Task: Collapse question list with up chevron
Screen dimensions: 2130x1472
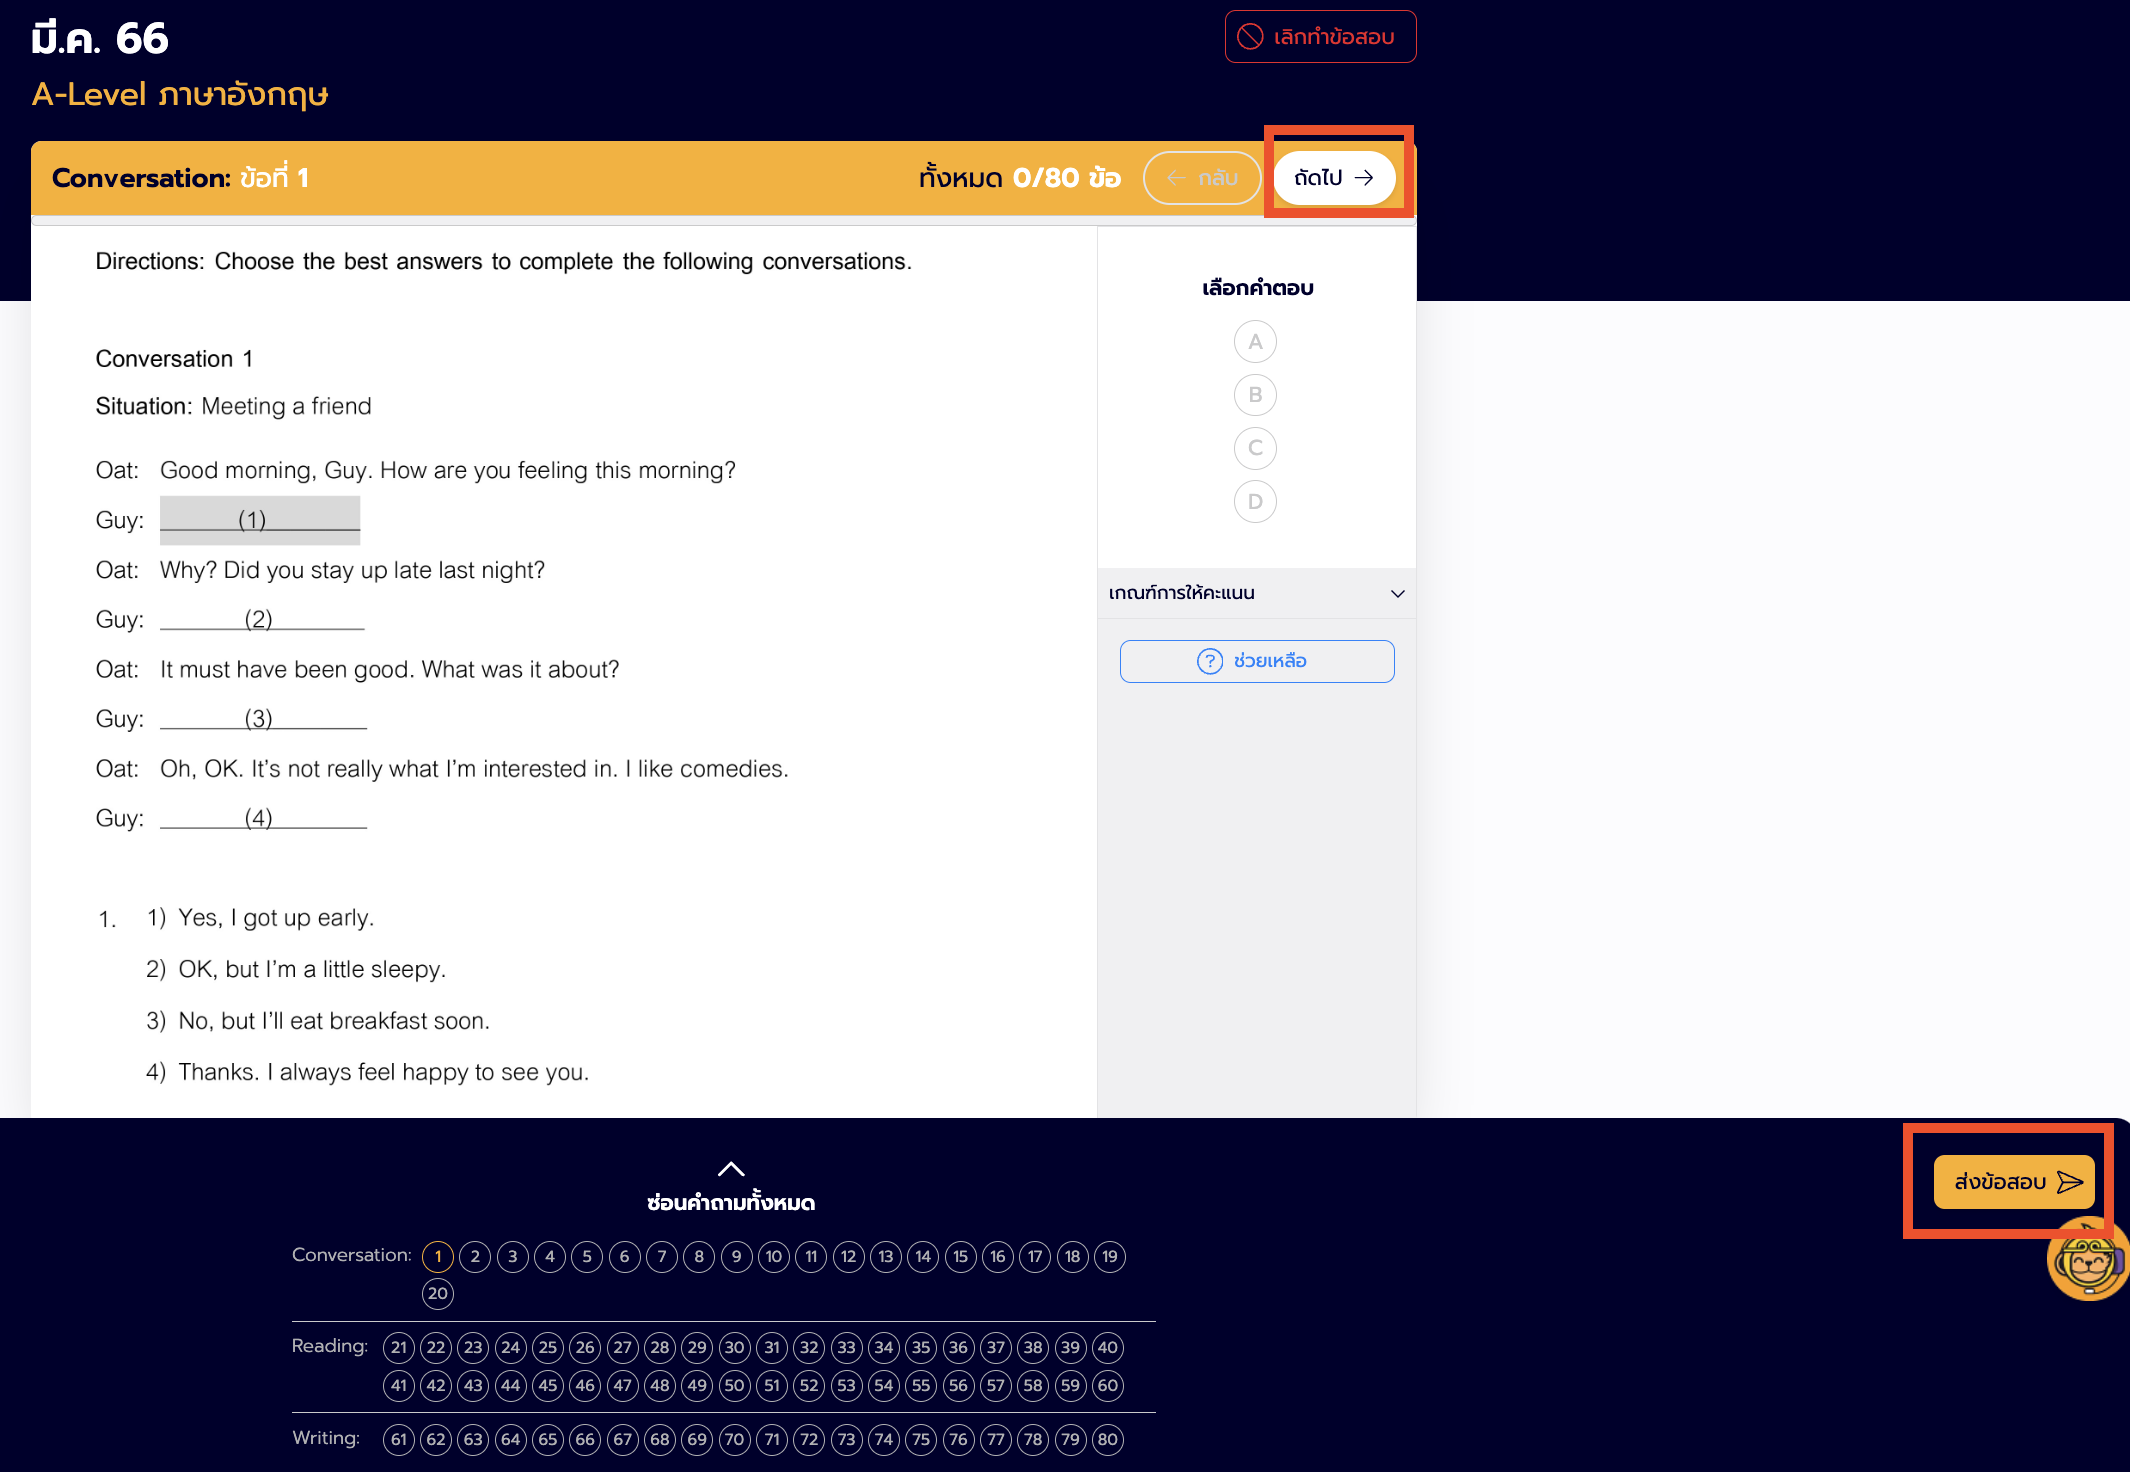Action: (x=731, y=1168)
